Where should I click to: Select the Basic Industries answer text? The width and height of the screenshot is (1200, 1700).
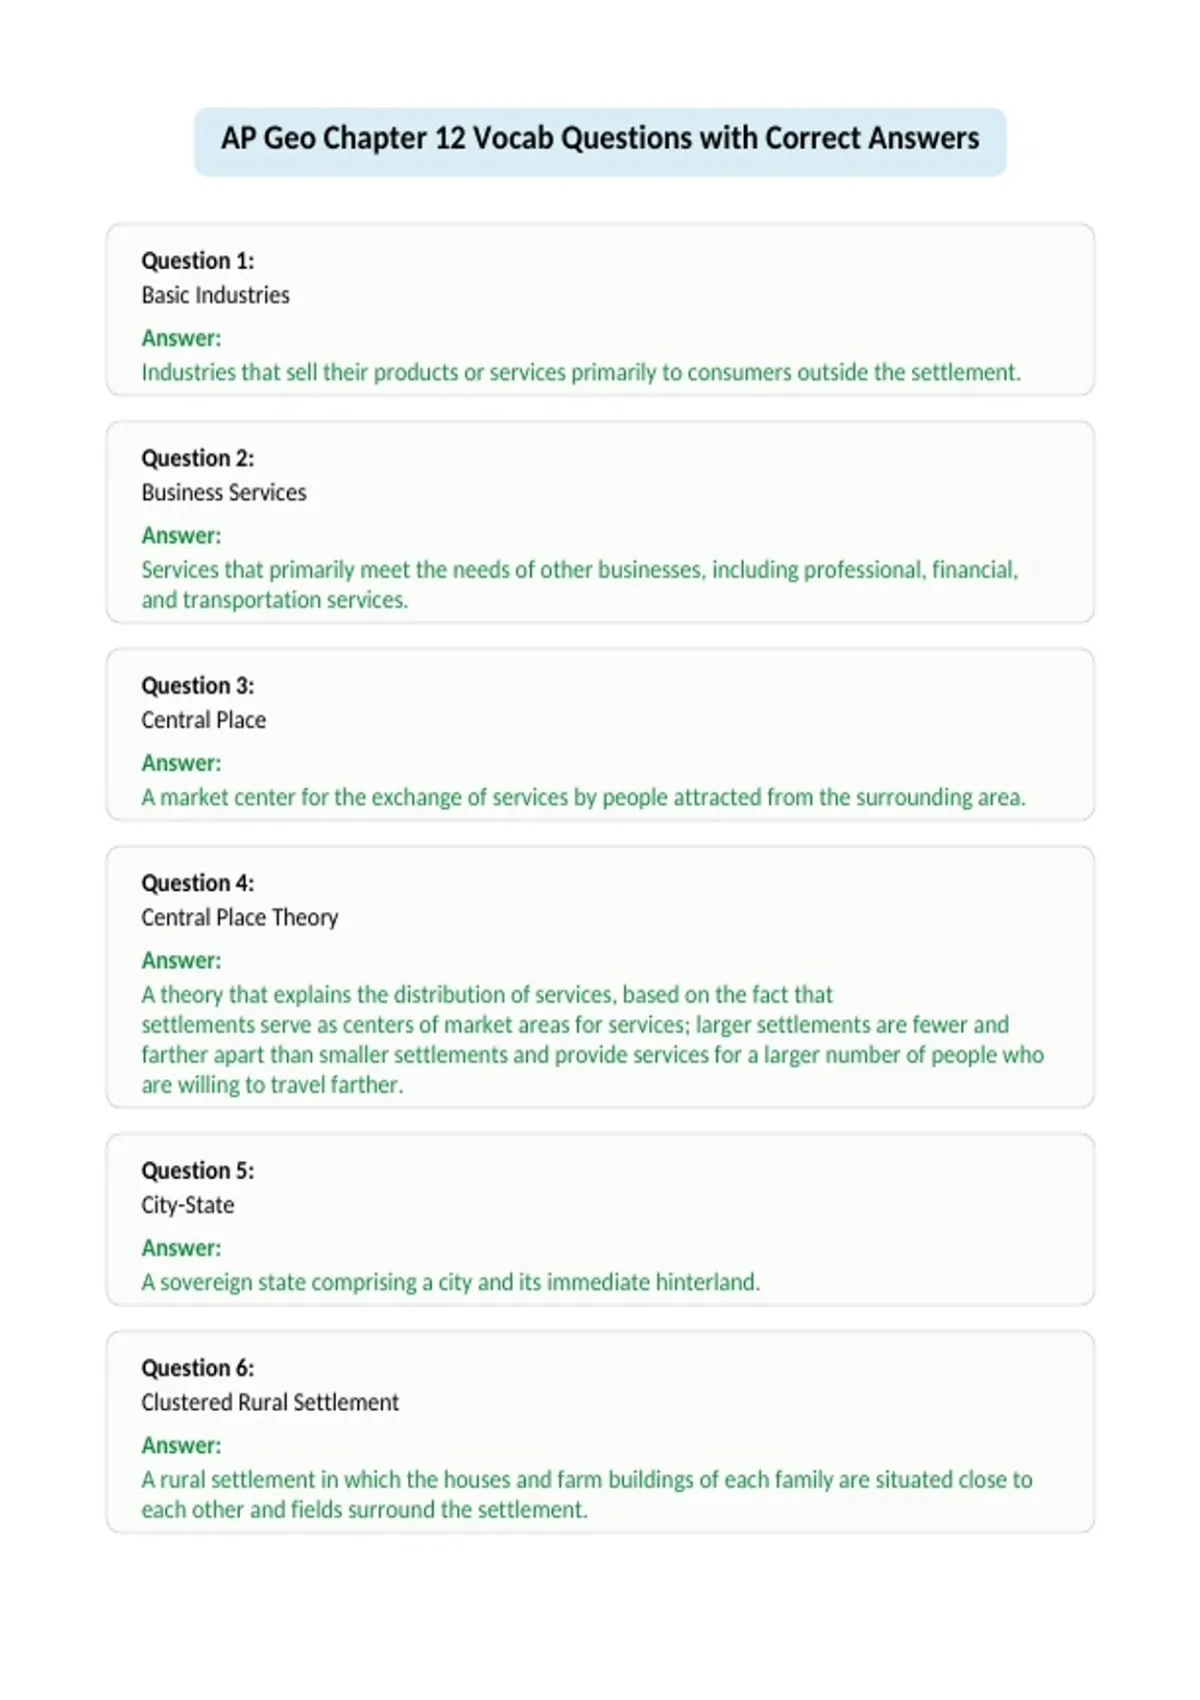coord(581,372)
